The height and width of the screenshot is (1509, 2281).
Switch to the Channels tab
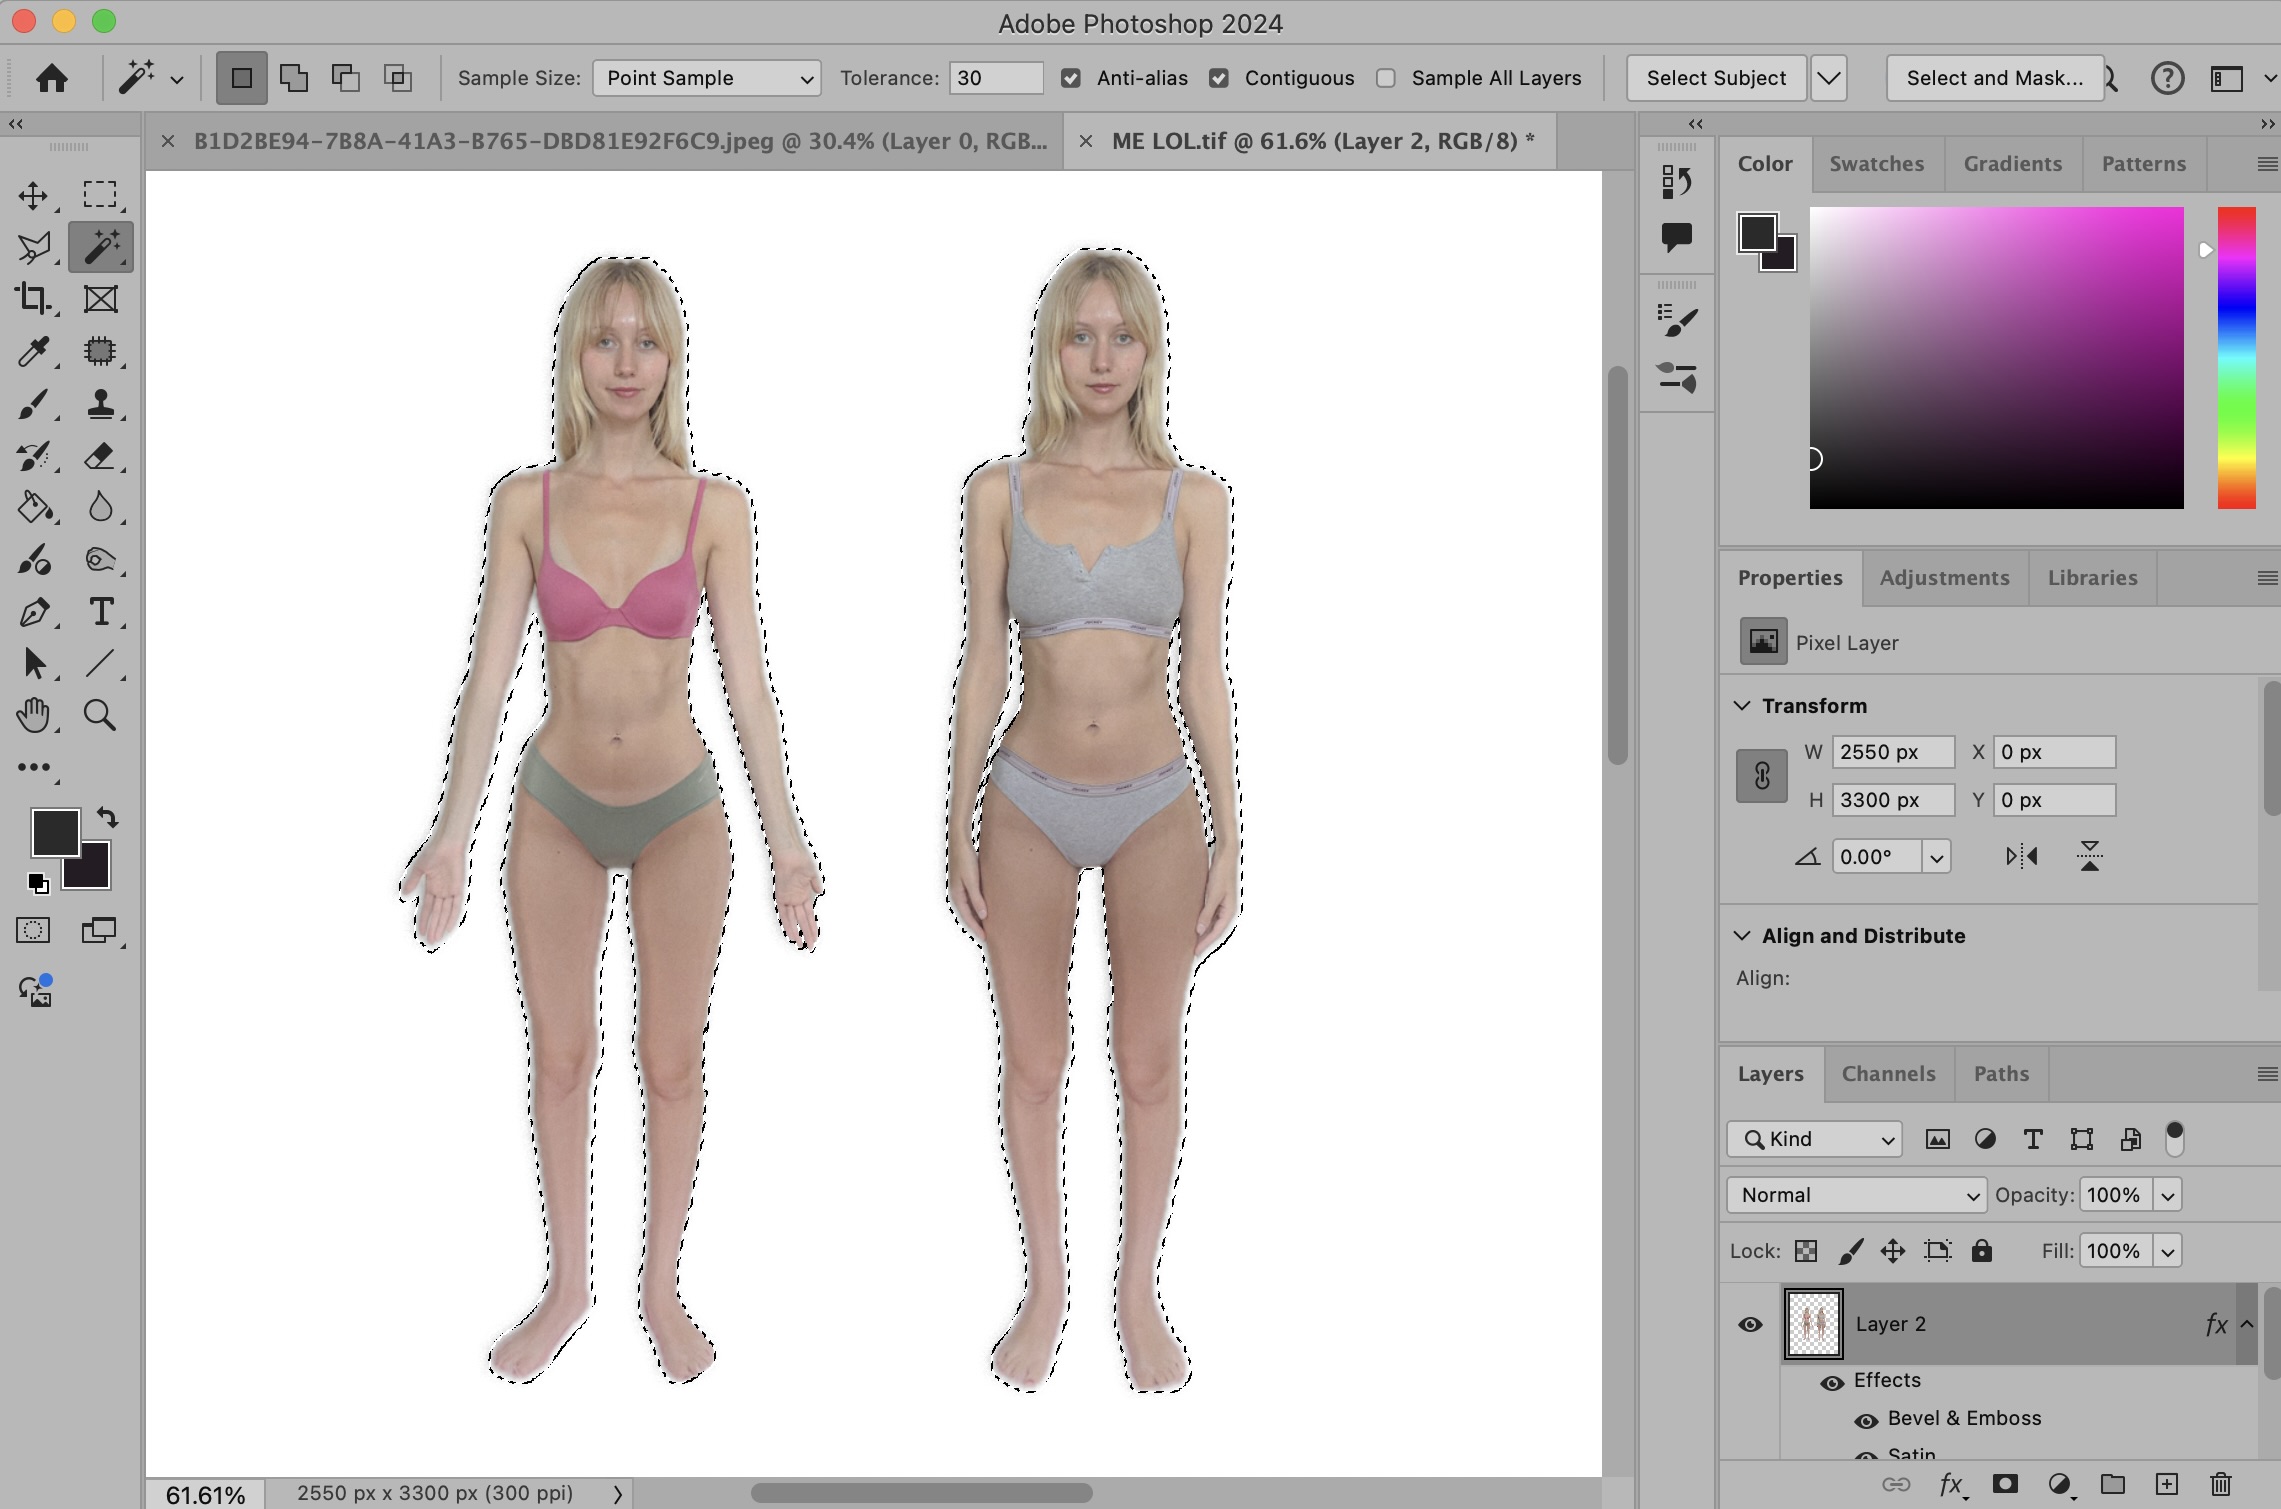pyautogui.click(x=1888, y=1074)
